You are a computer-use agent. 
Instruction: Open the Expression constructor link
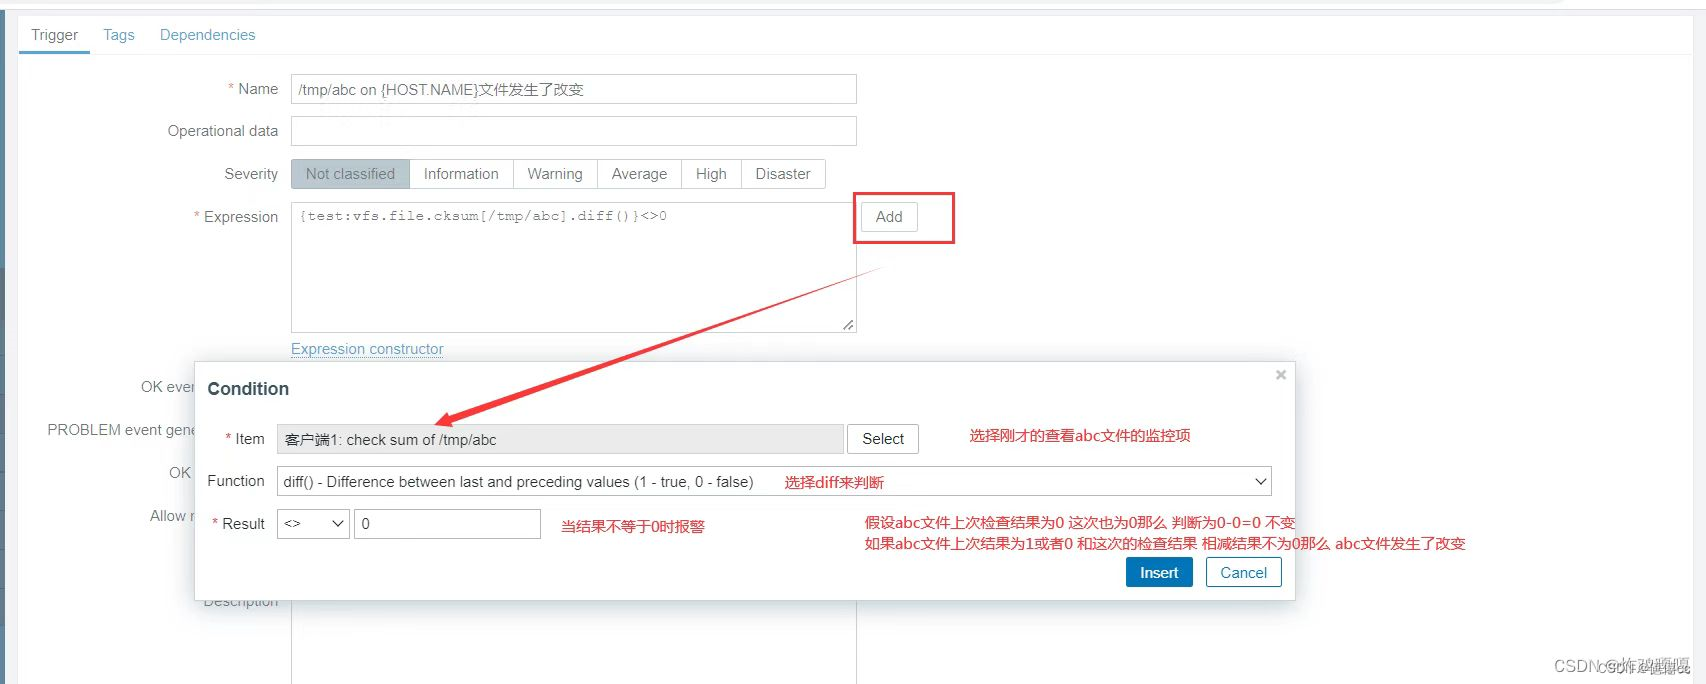coord(367,349)
